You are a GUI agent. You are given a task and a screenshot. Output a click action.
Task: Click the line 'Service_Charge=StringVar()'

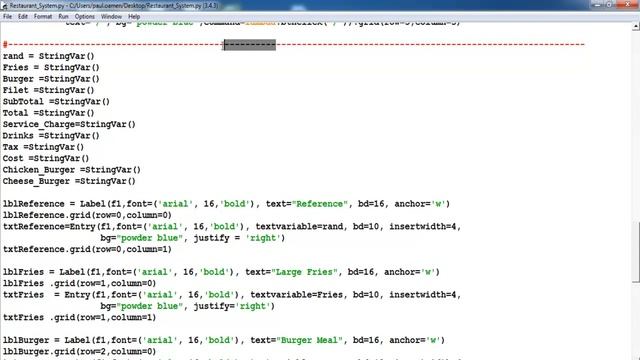[69, 124]
